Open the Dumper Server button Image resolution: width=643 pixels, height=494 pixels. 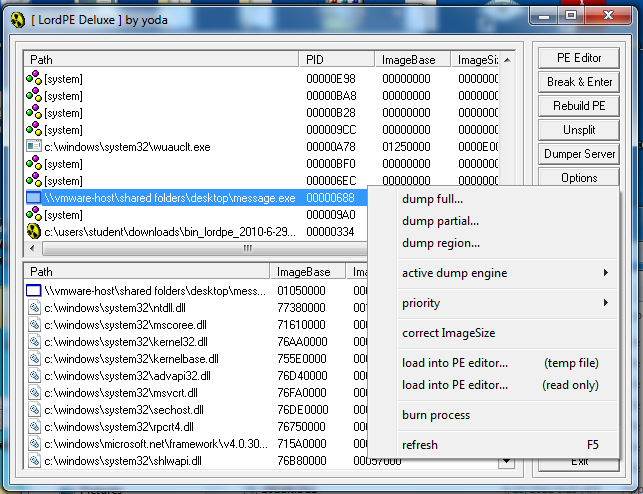click(579, 154)
